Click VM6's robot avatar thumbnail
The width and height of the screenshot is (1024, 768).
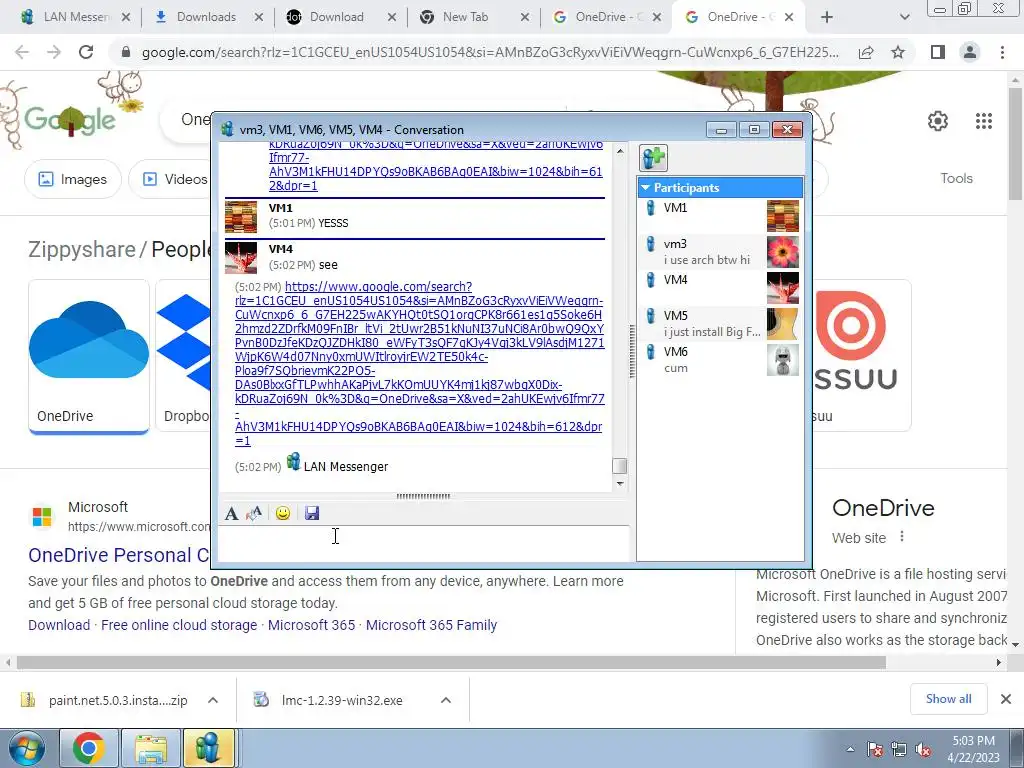tap(782, 360)
